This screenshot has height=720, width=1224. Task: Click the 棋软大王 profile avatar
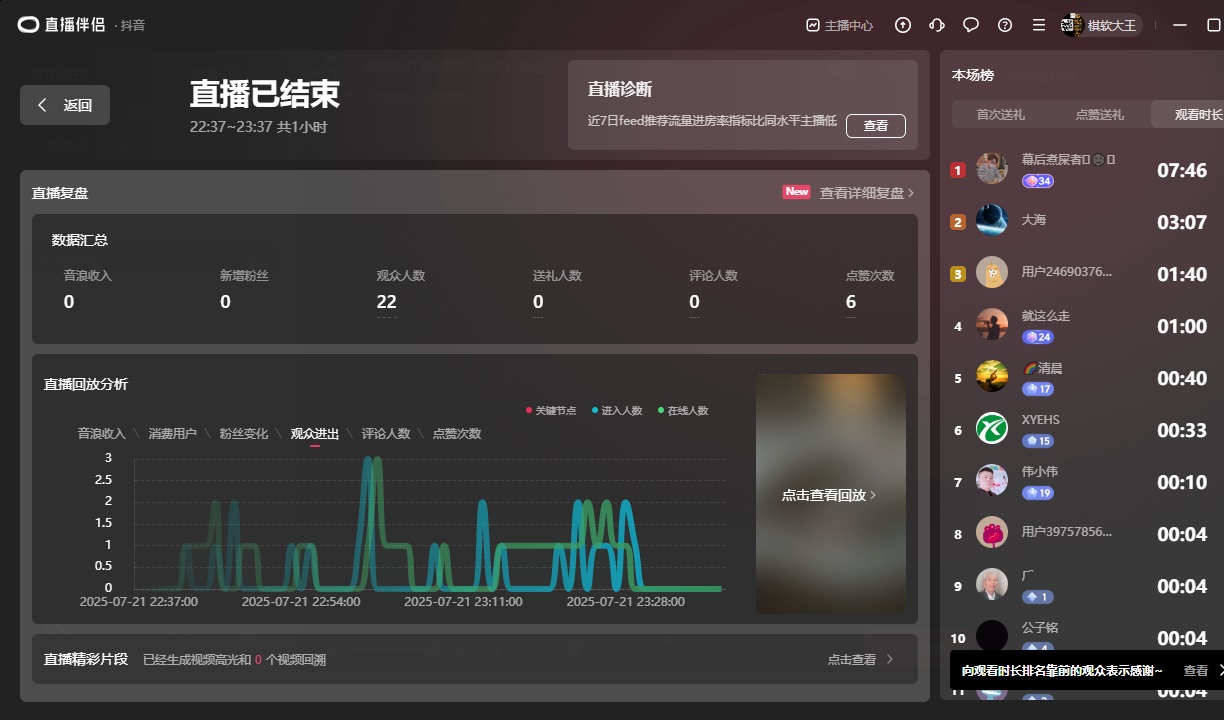(1073, 25)
